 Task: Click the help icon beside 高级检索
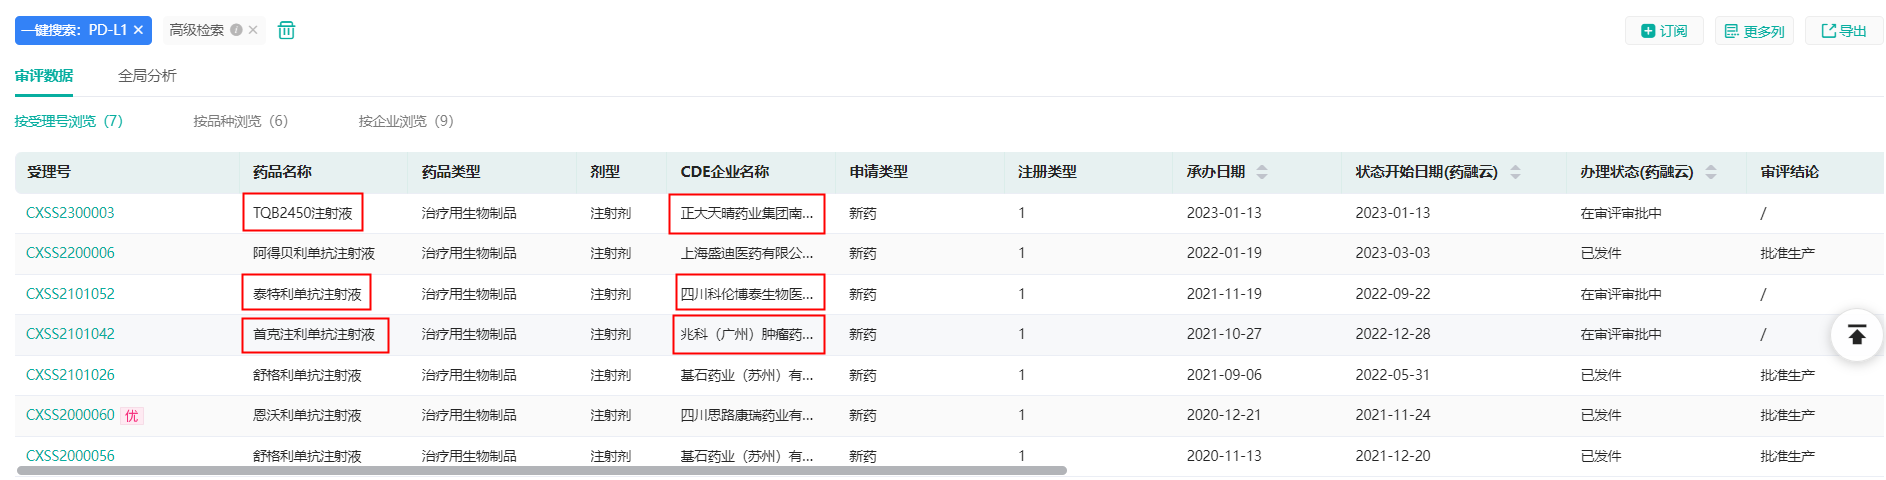236,30
